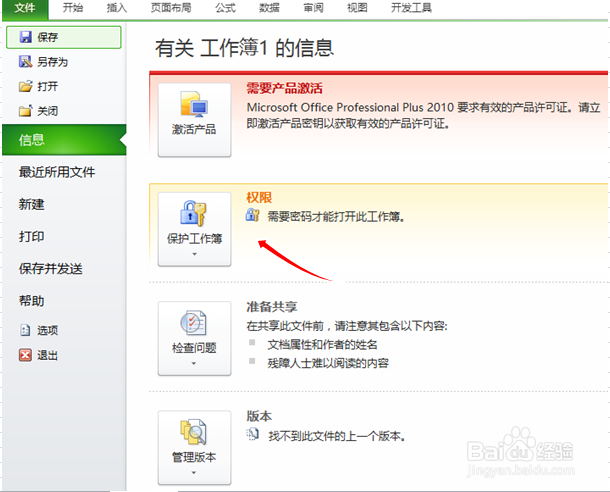Click small lock icon beside password required text
610x492 pixels.
pos(252,215)
